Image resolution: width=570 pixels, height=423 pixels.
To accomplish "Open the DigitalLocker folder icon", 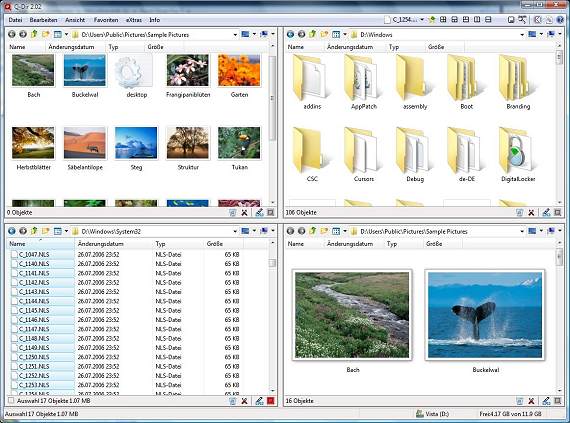I will 518,150.
